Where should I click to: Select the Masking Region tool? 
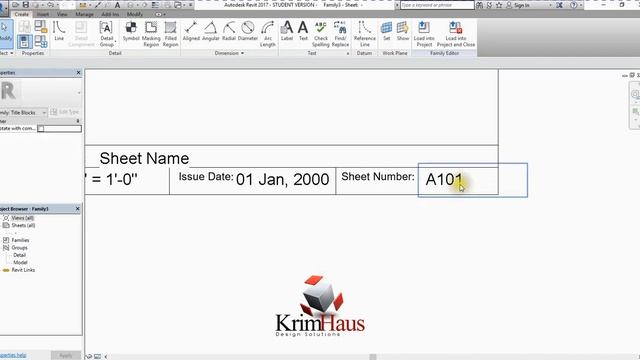point(151,34)
